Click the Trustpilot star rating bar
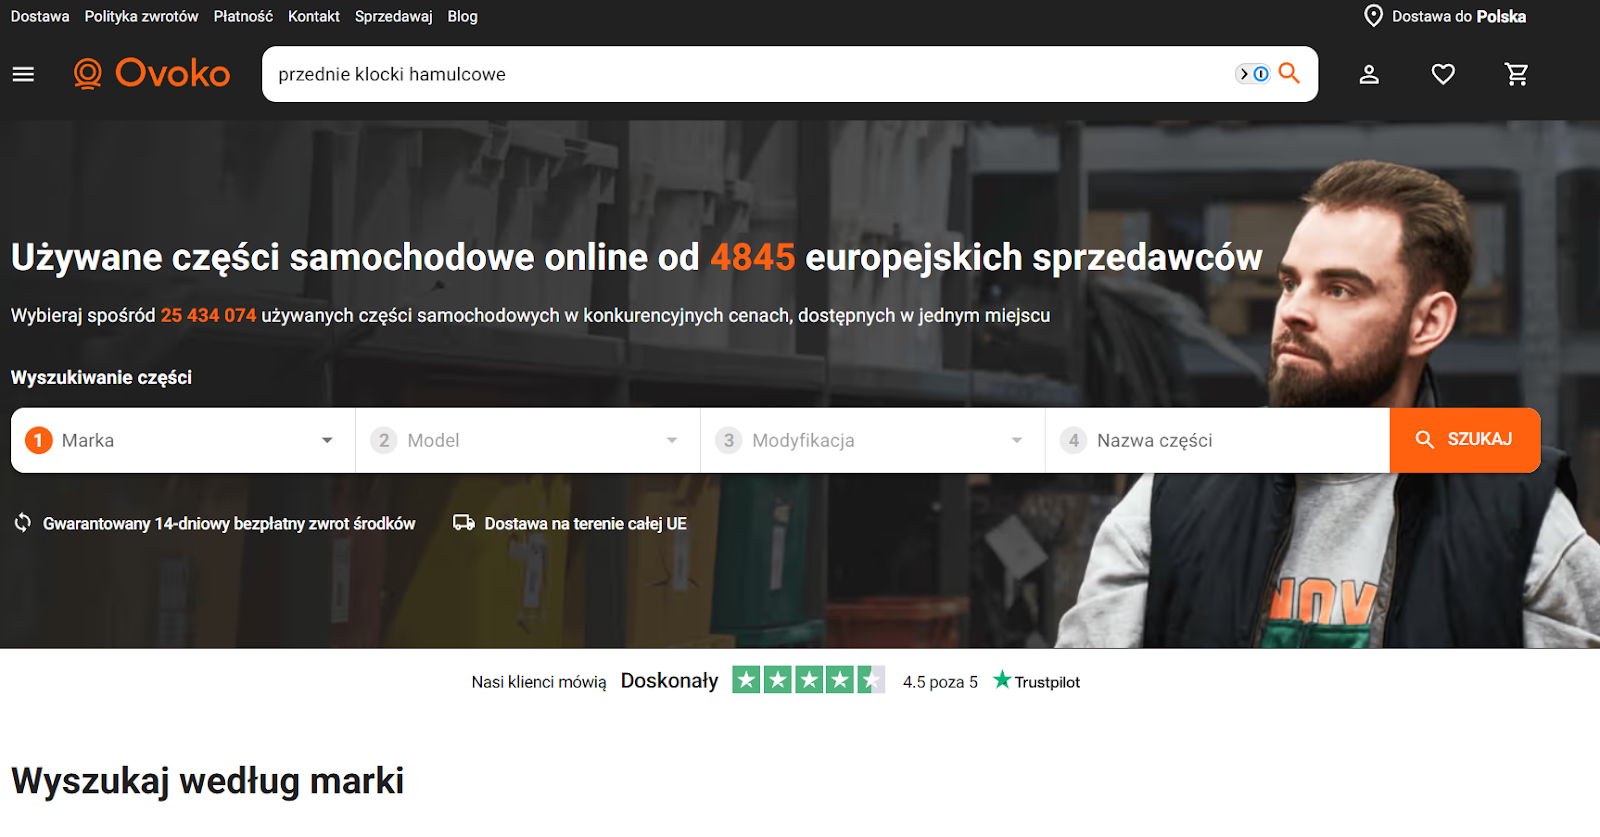This screenshot has width=1600, height=837. [808, 680]
